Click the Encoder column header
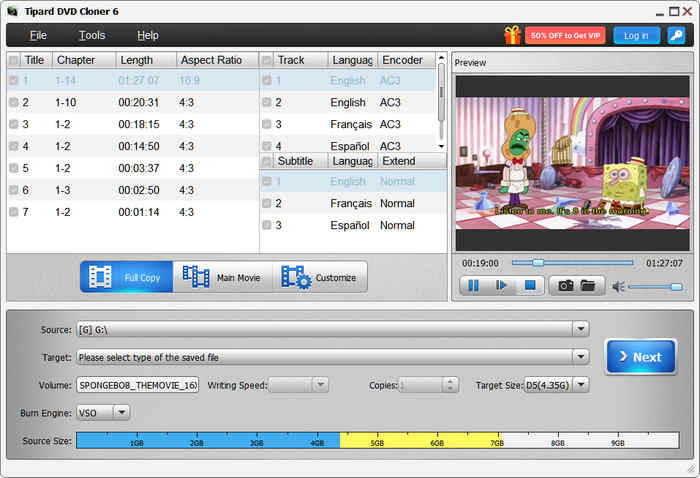 pos(406,60)
